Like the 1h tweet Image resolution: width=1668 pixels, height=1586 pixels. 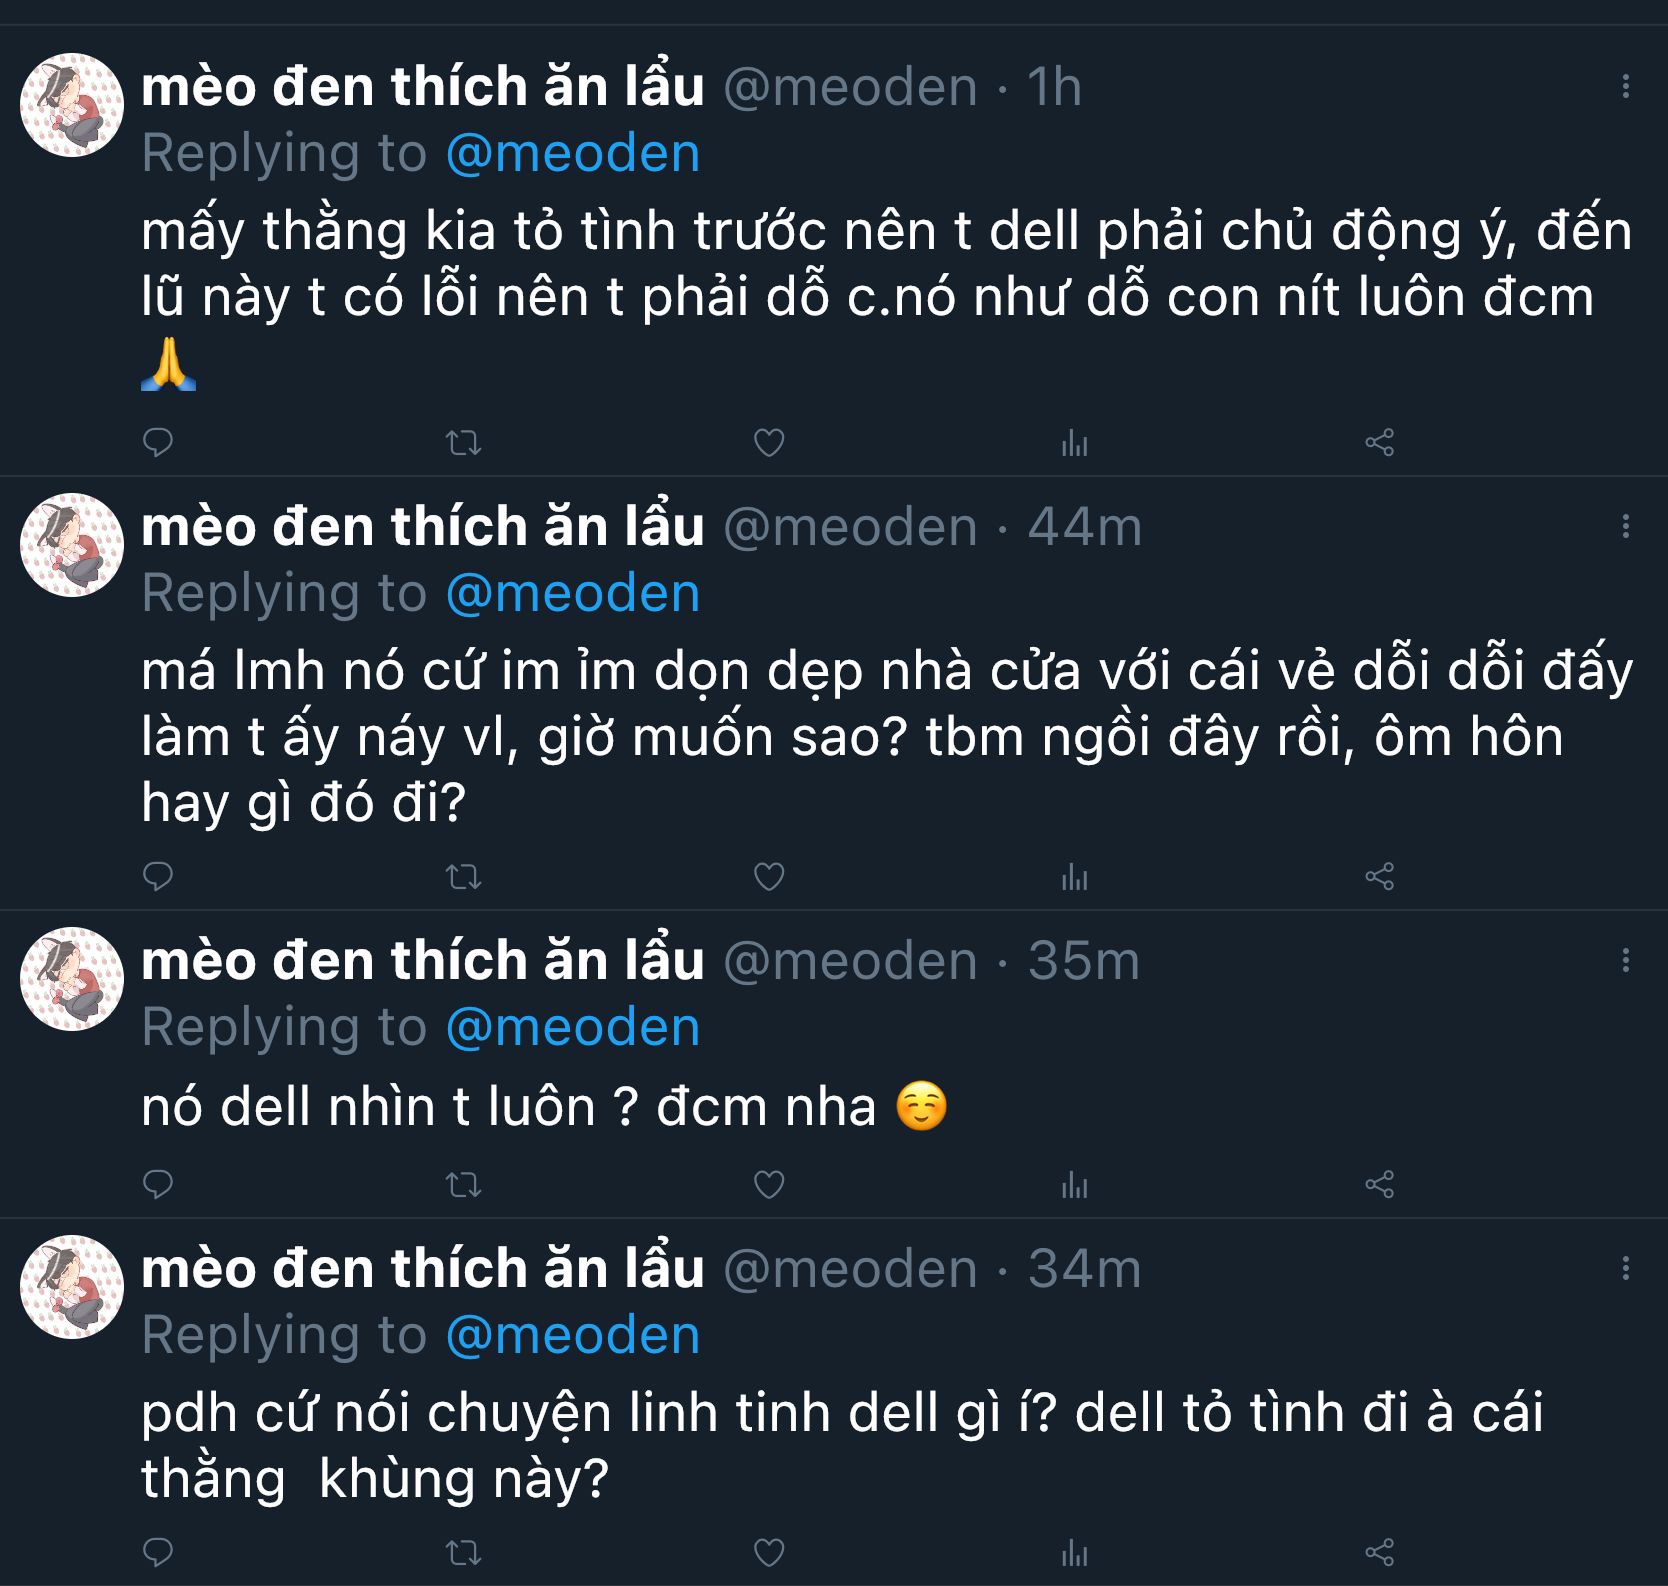[x=768, y=442]
